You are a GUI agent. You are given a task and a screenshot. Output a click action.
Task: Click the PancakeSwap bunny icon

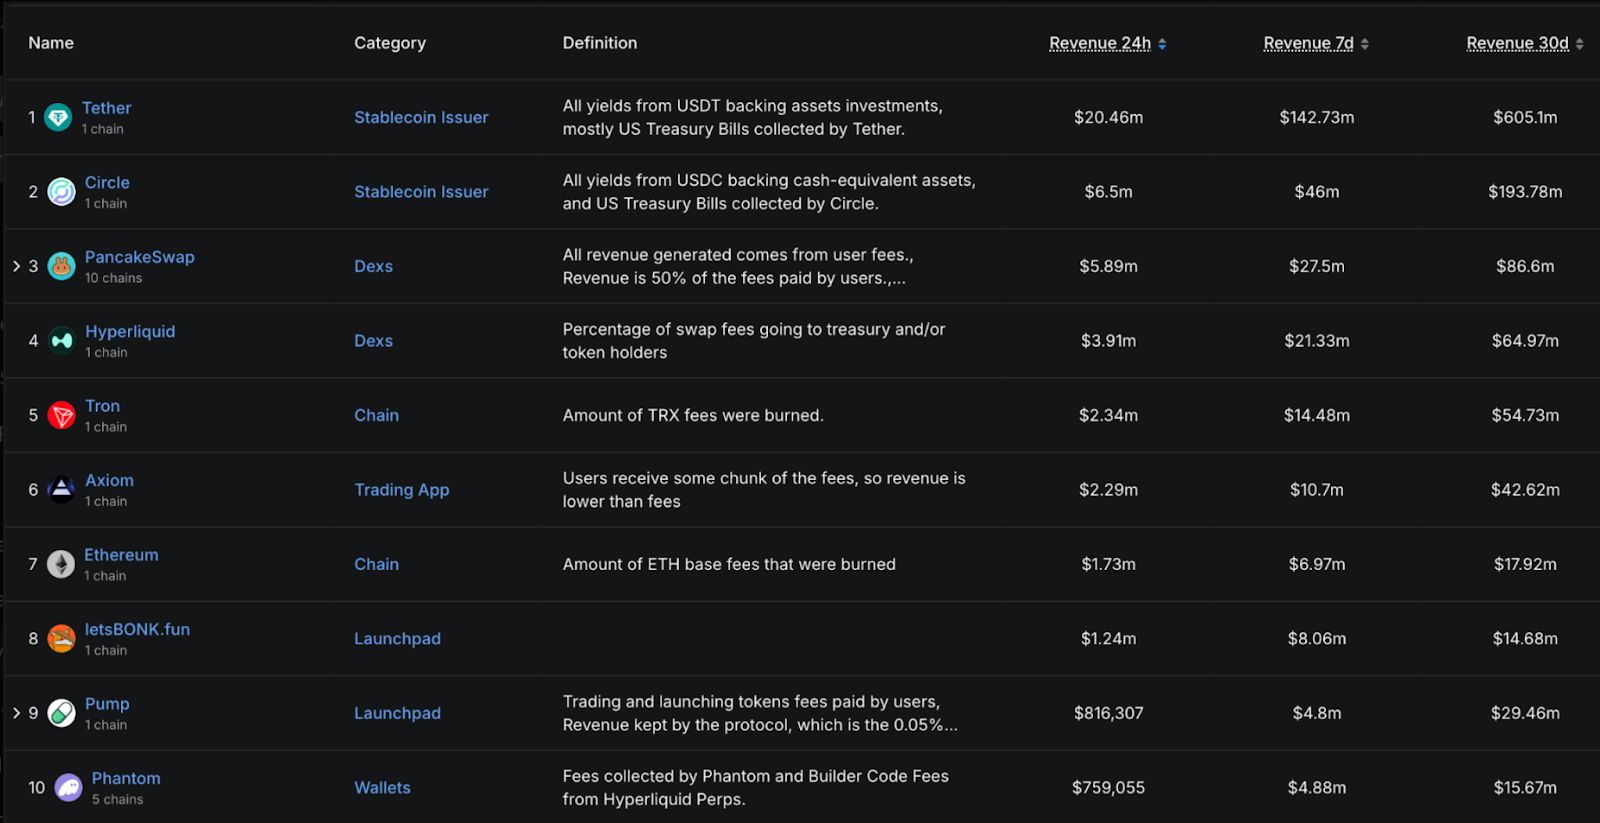62,267
